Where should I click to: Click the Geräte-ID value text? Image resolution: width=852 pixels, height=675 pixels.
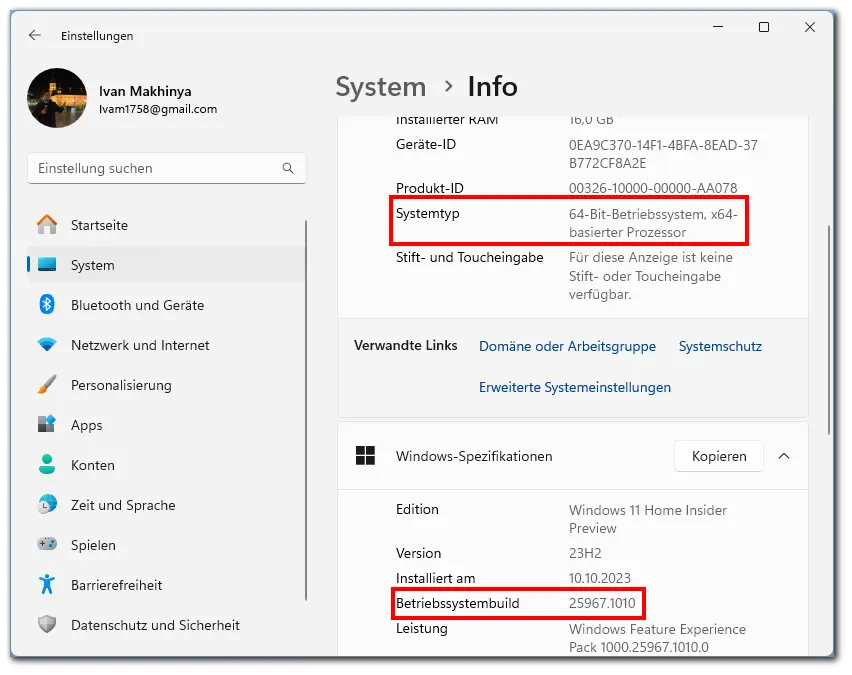(663, 154)
